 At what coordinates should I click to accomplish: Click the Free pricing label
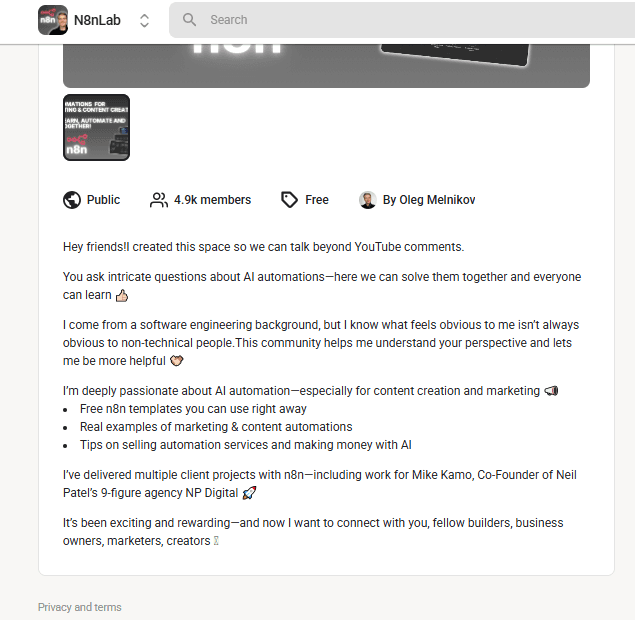[x=317, y=200]
